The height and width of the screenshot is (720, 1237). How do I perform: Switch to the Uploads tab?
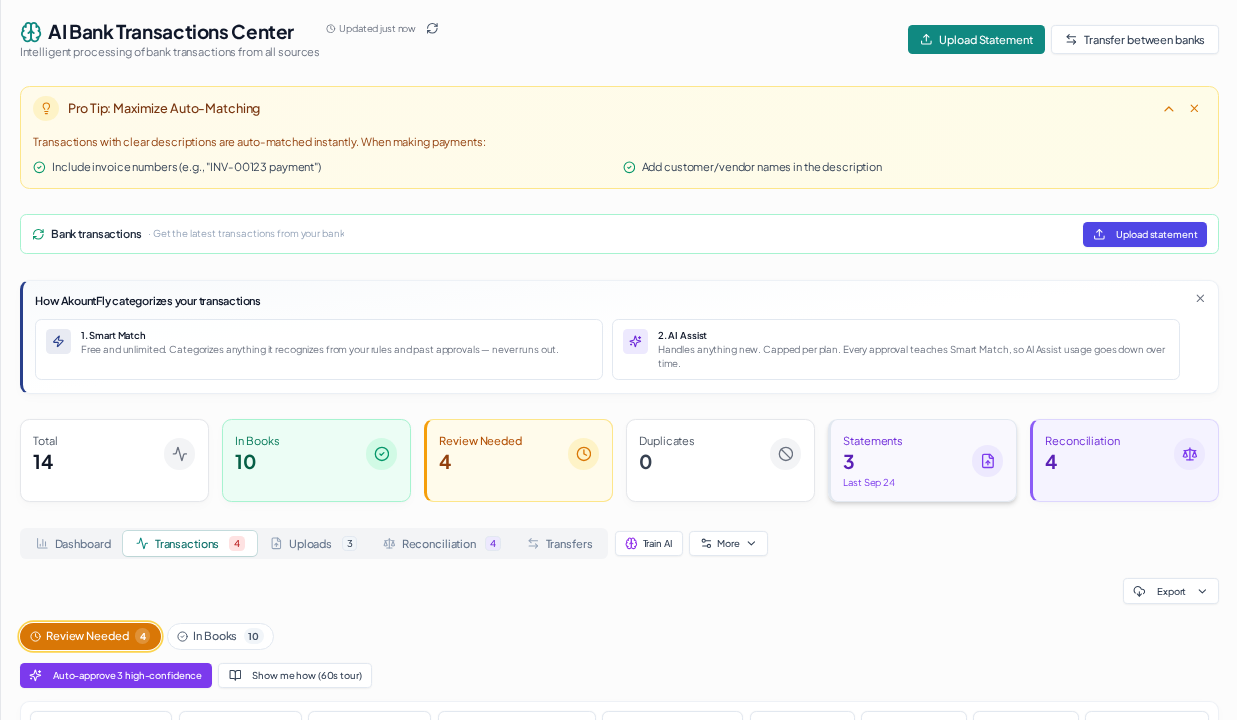pyautogui.click(x=313, y=544)
